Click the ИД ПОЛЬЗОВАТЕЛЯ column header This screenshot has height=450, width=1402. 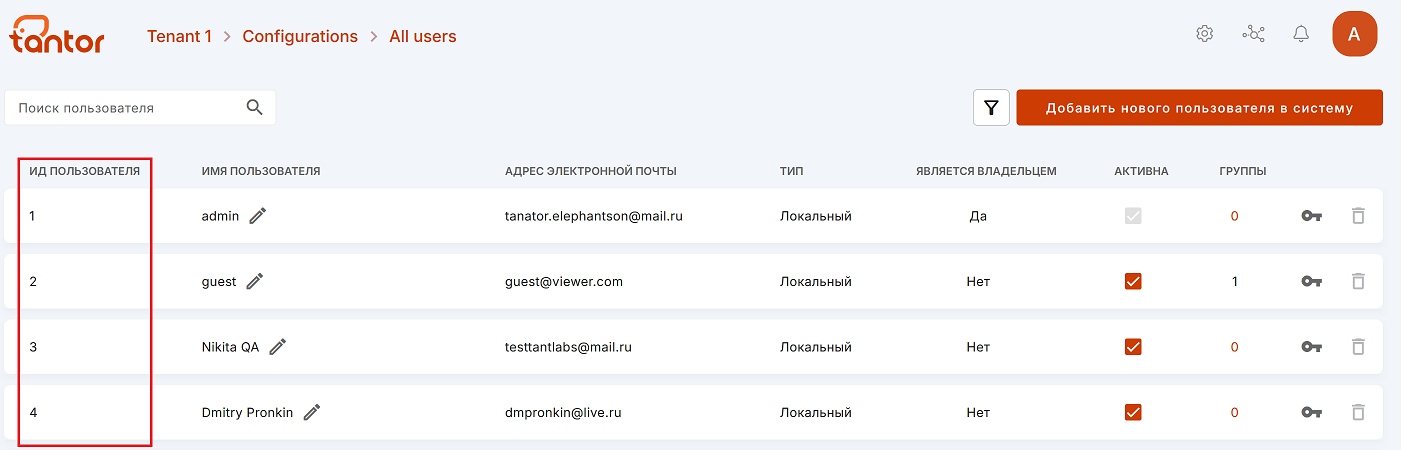[84, 171]
